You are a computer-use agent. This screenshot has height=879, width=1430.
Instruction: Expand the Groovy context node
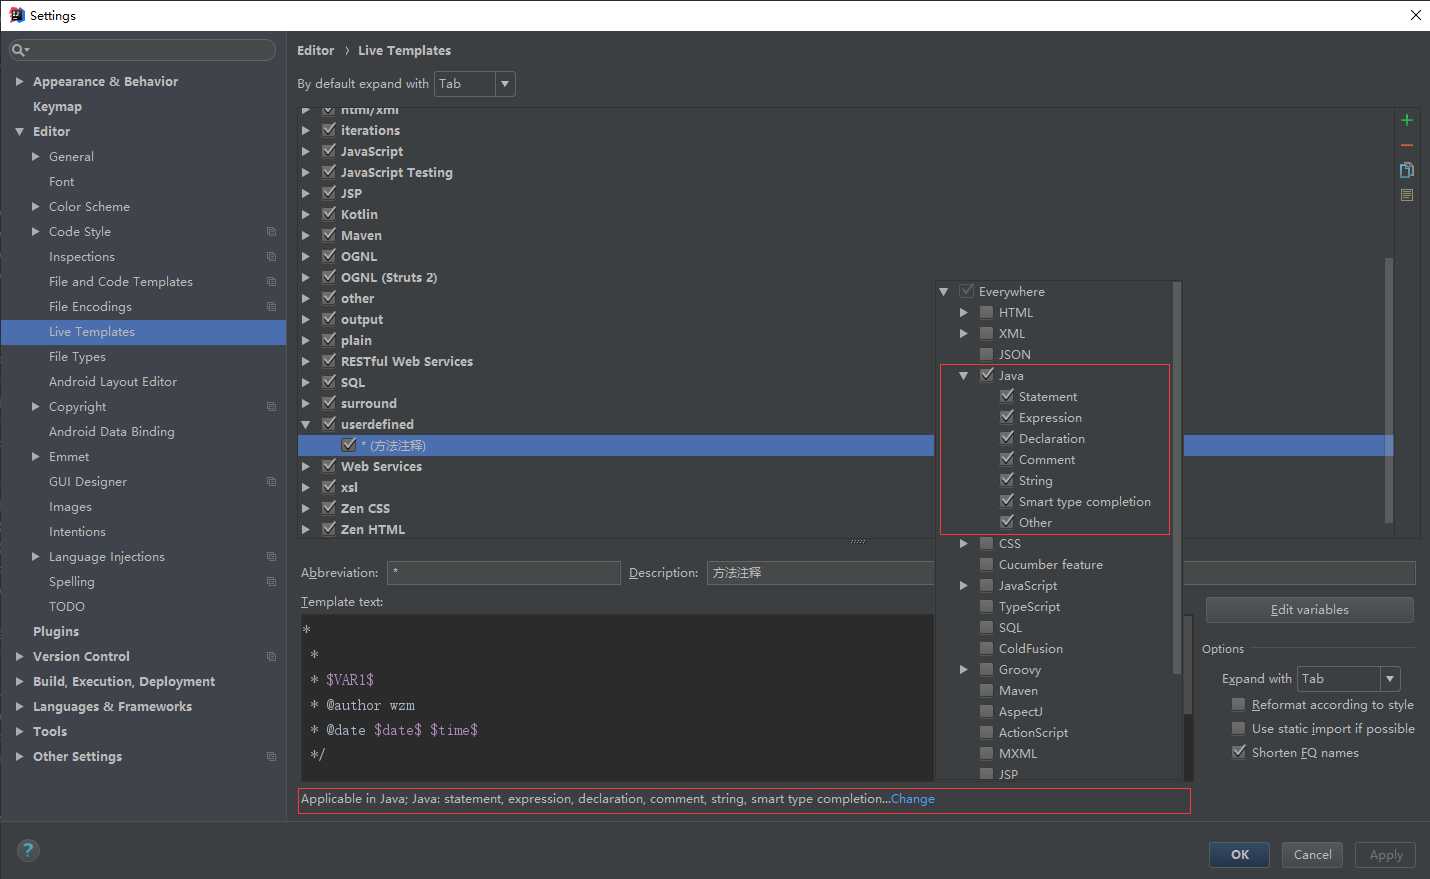[x=964, y=670]
